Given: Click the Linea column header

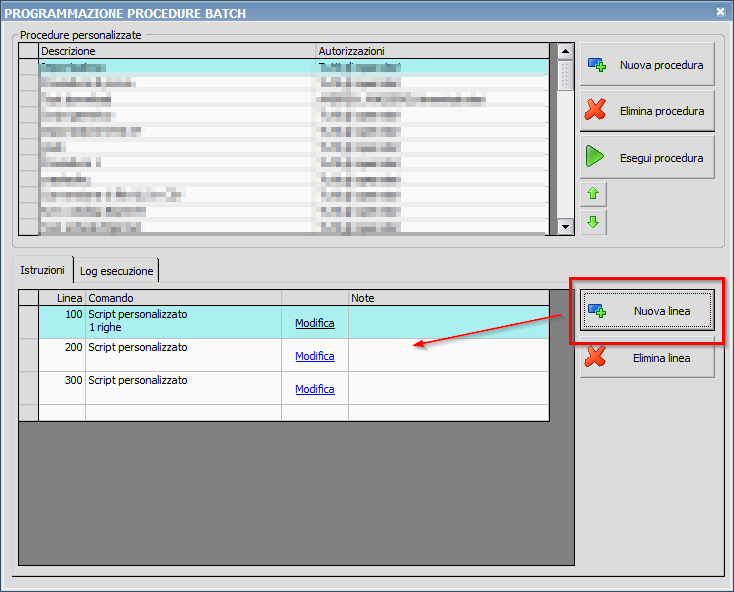Looking at the screenshot, I should click(62, 298).
